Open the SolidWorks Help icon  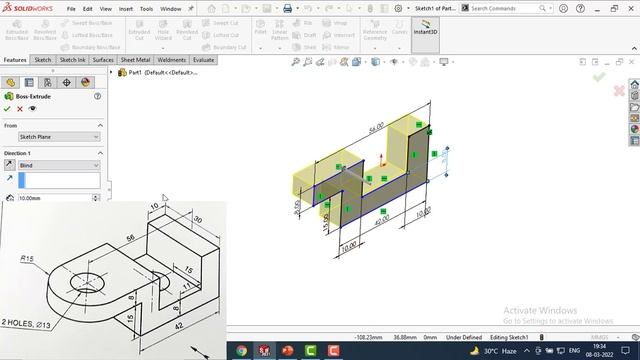(x=580, y=8)
